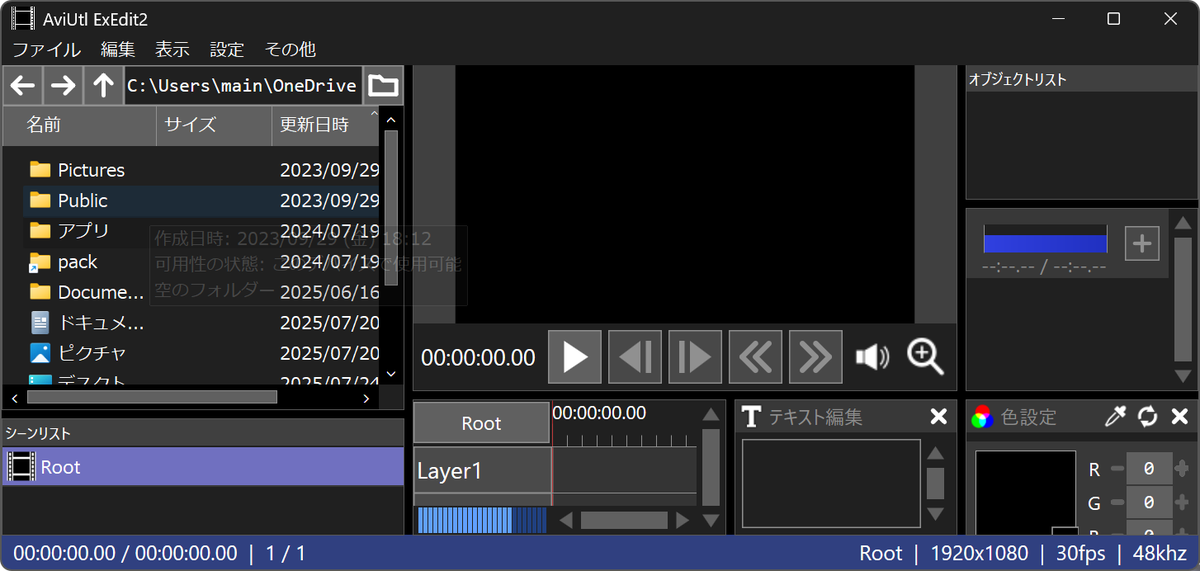Select the Public folder

[200, 201]
